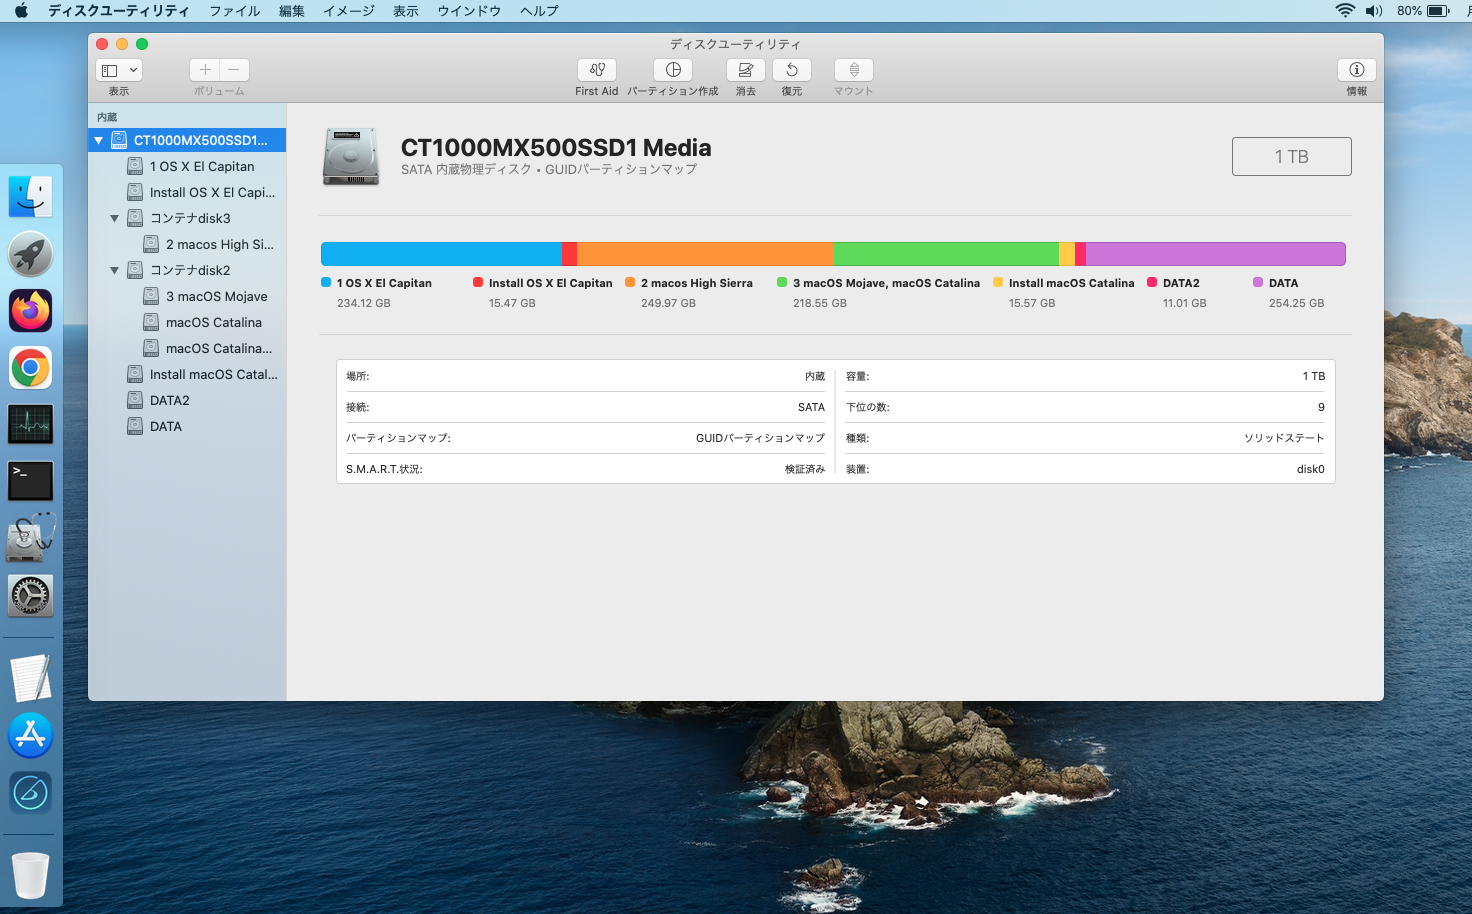The width and height of the screenshot is (1472, 914).
Task: Remove volume with minus button
Action: click(234, 70)
